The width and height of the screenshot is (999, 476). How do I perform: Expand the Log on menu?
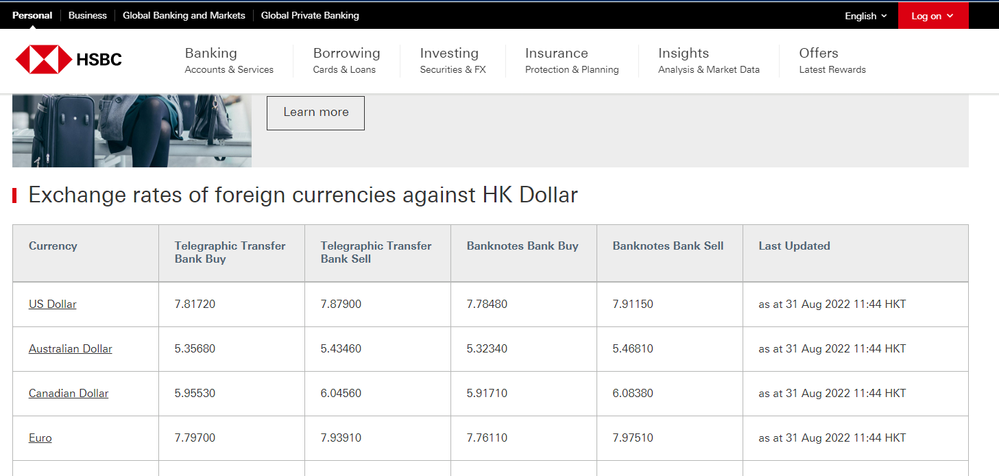click(933, 16)
